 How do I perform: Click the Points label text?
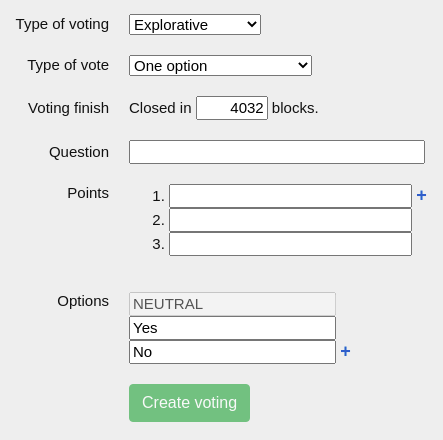click(x=88, y=193)
